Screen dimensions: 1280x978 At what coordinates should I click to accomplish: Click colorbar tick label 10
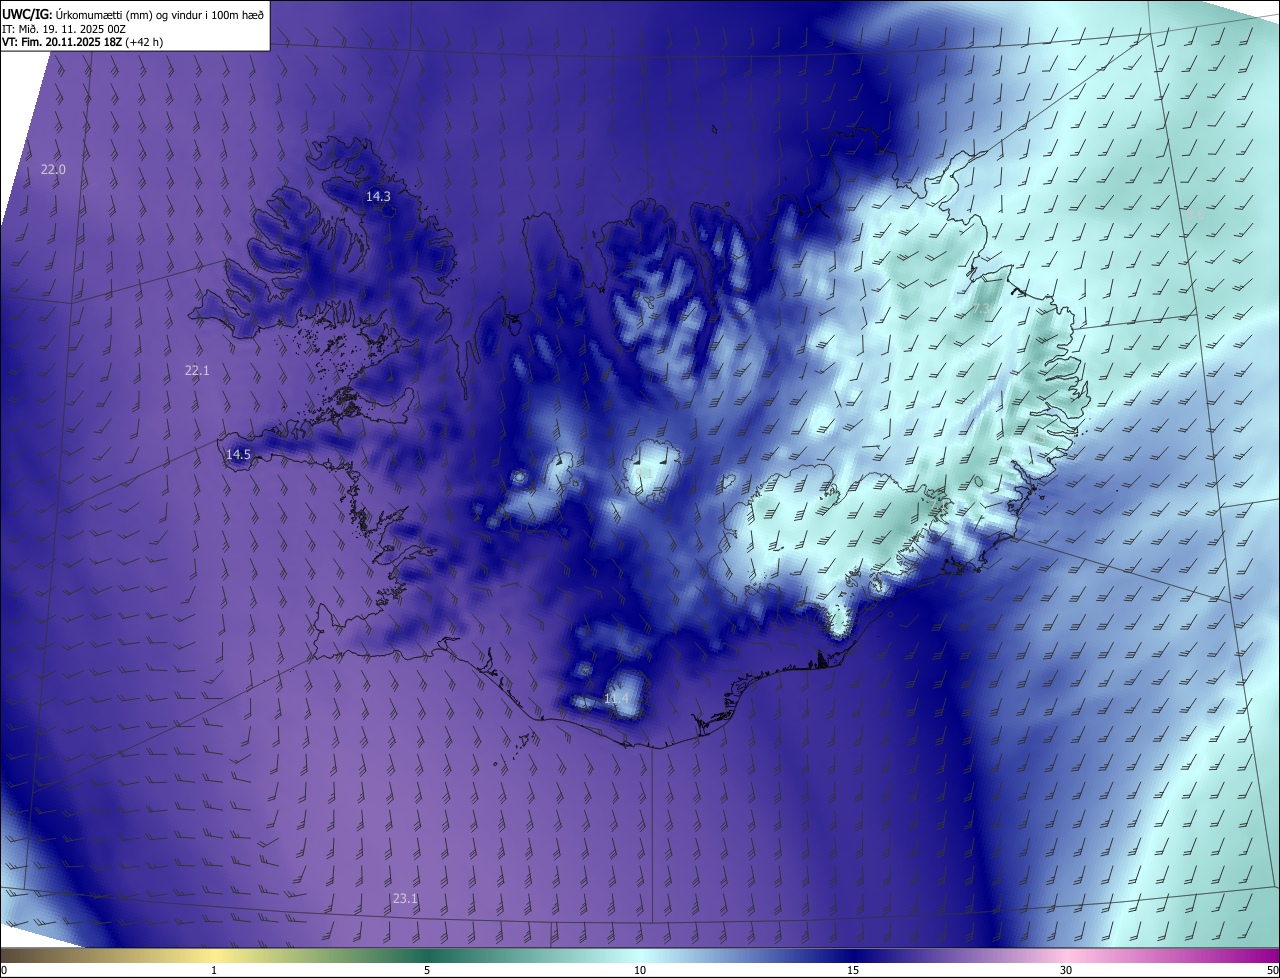pyautogui.click(x=640, y=970)
